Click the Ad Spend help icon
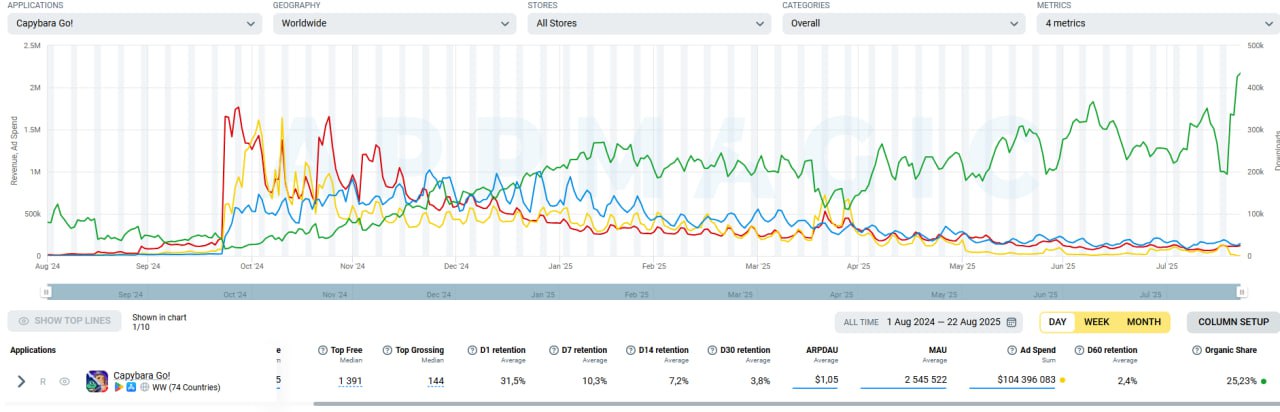The width and height of the screenshot is (1280, 412). pos(1013,350)
